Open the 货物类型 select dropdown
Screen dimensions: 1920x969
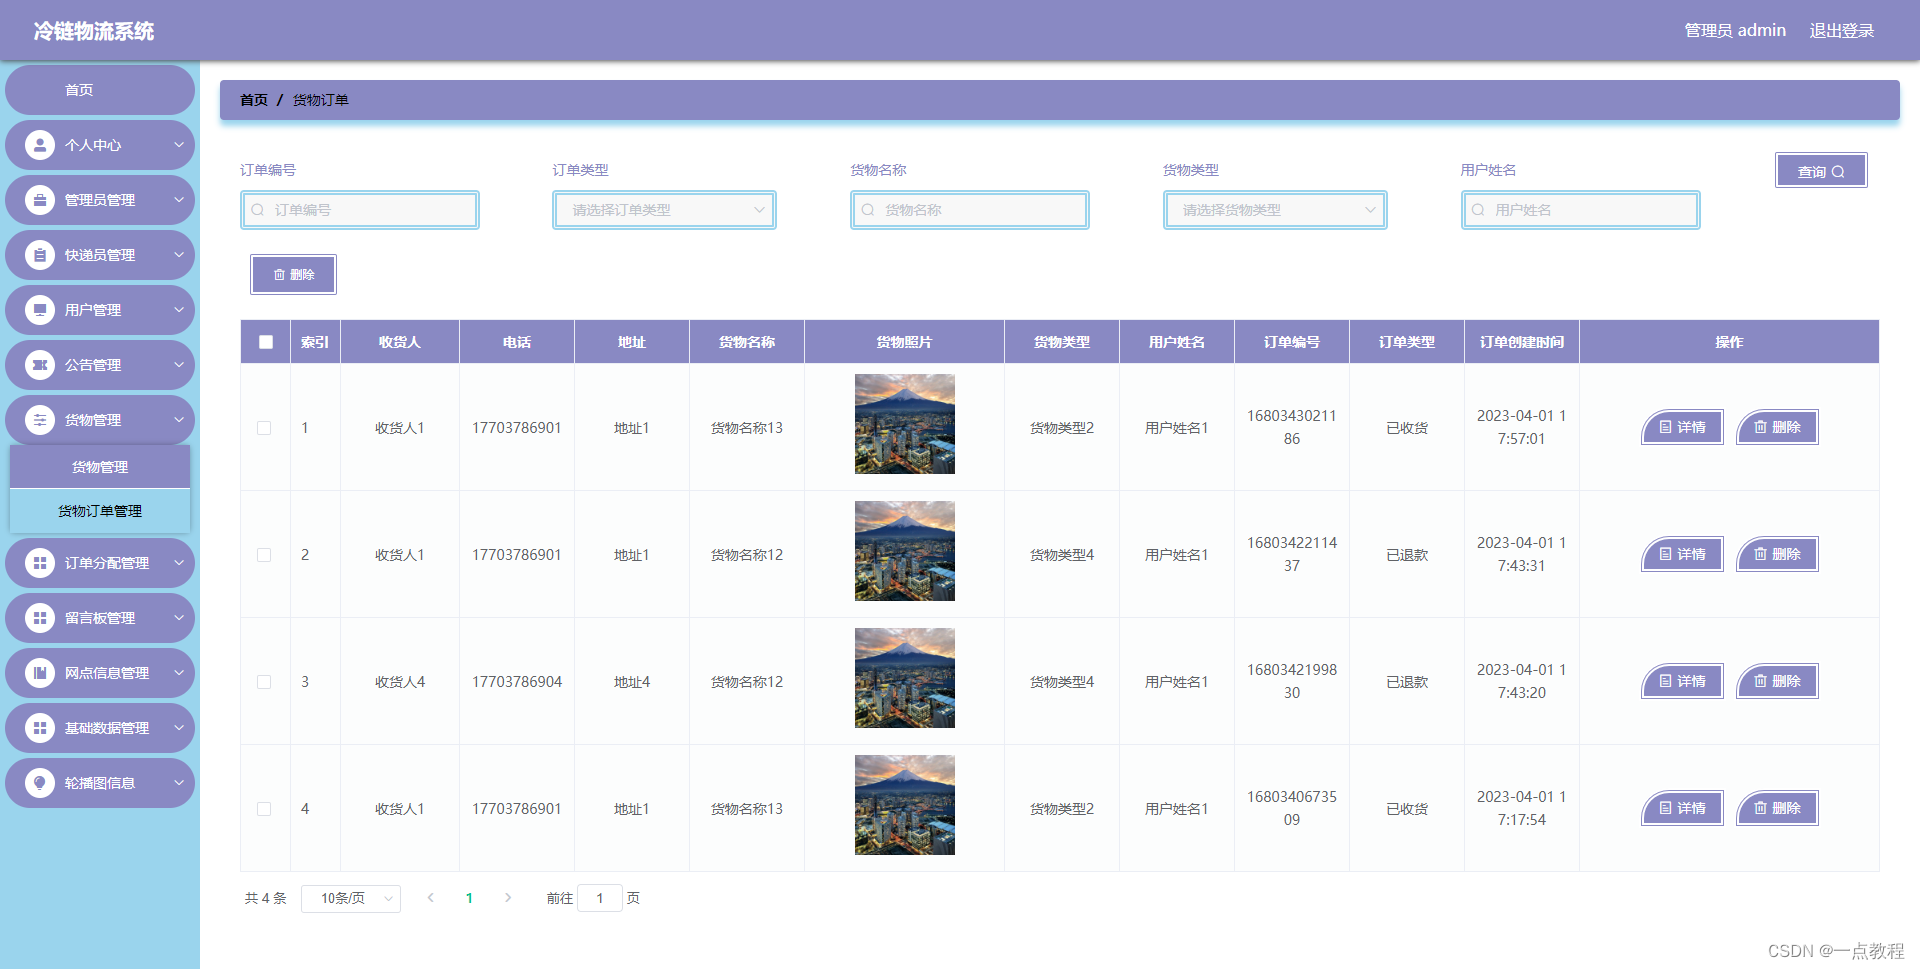click(1275, 210)
